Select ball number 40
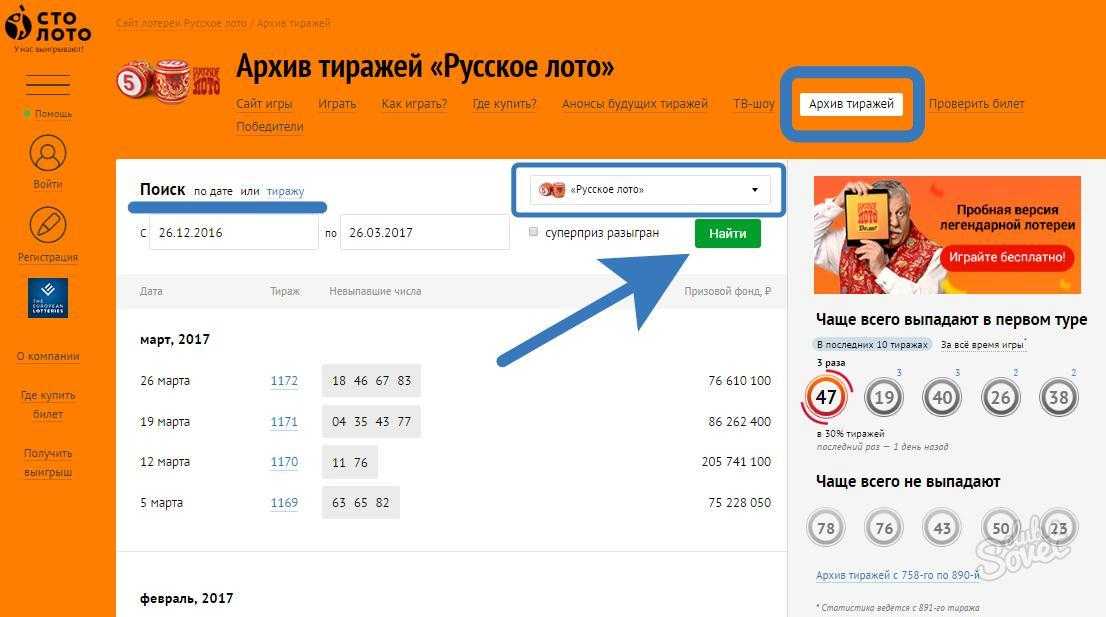Screen dimensions: 1106x617 coord(942,397)
